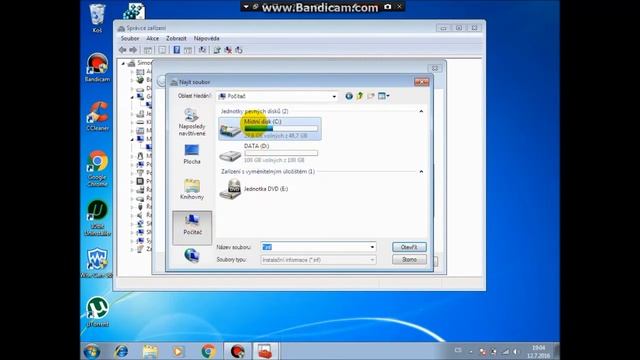
Task: Click the Otevřít button
Action: tap(409, 247)
